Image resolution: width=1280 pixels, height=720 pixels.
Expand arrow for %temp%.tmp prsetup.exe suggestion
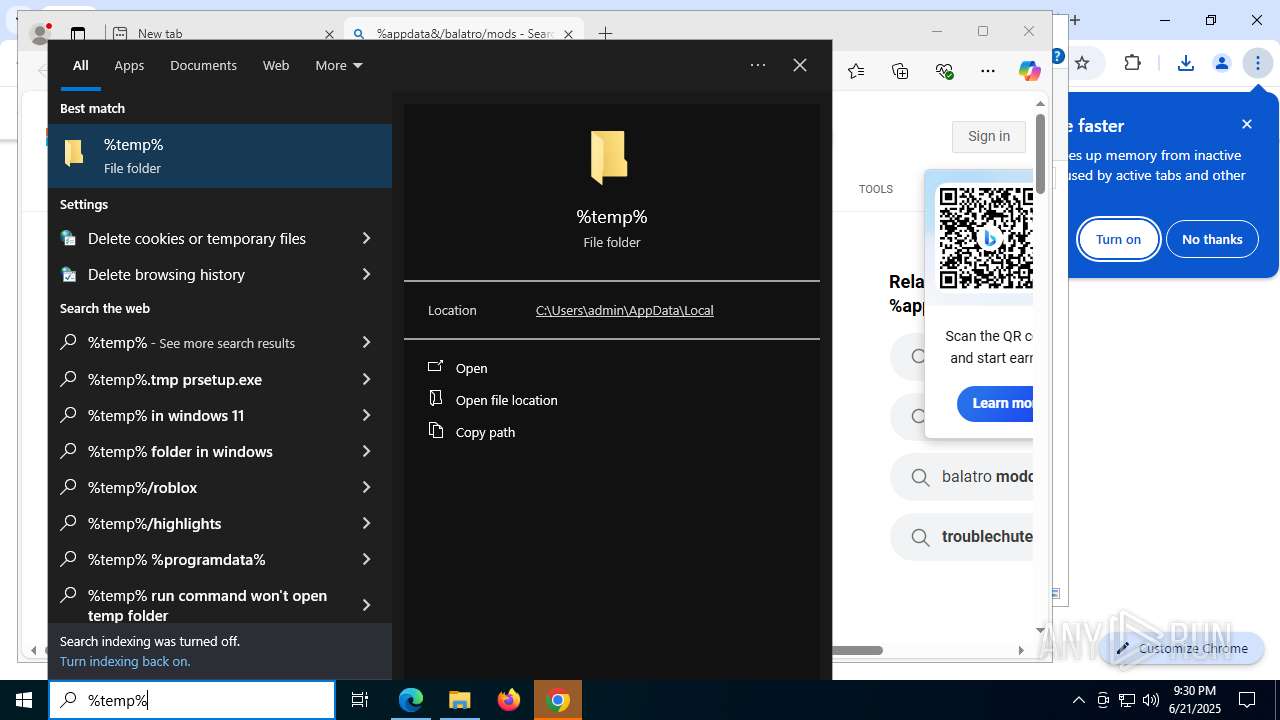(x=366, y=379)
